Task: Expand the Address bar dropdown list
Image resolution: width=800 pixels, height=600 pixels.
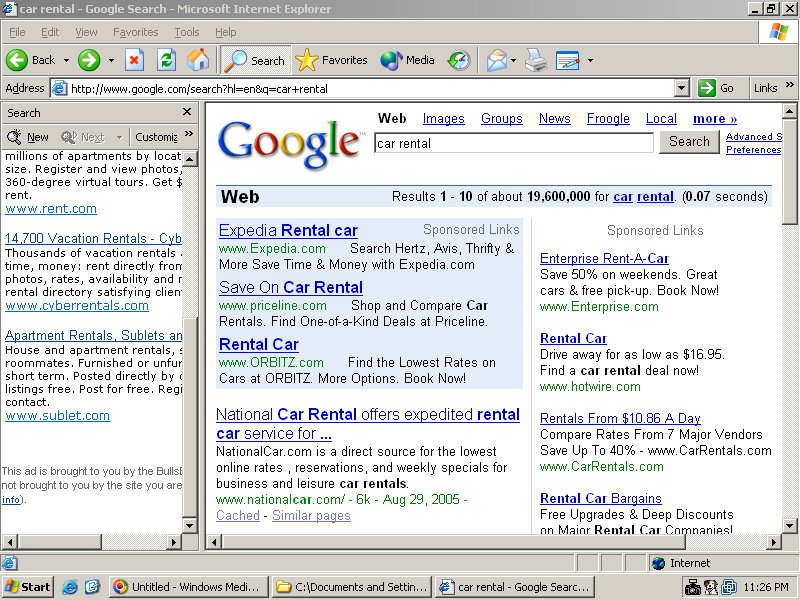Action: [x=682, y=88]
